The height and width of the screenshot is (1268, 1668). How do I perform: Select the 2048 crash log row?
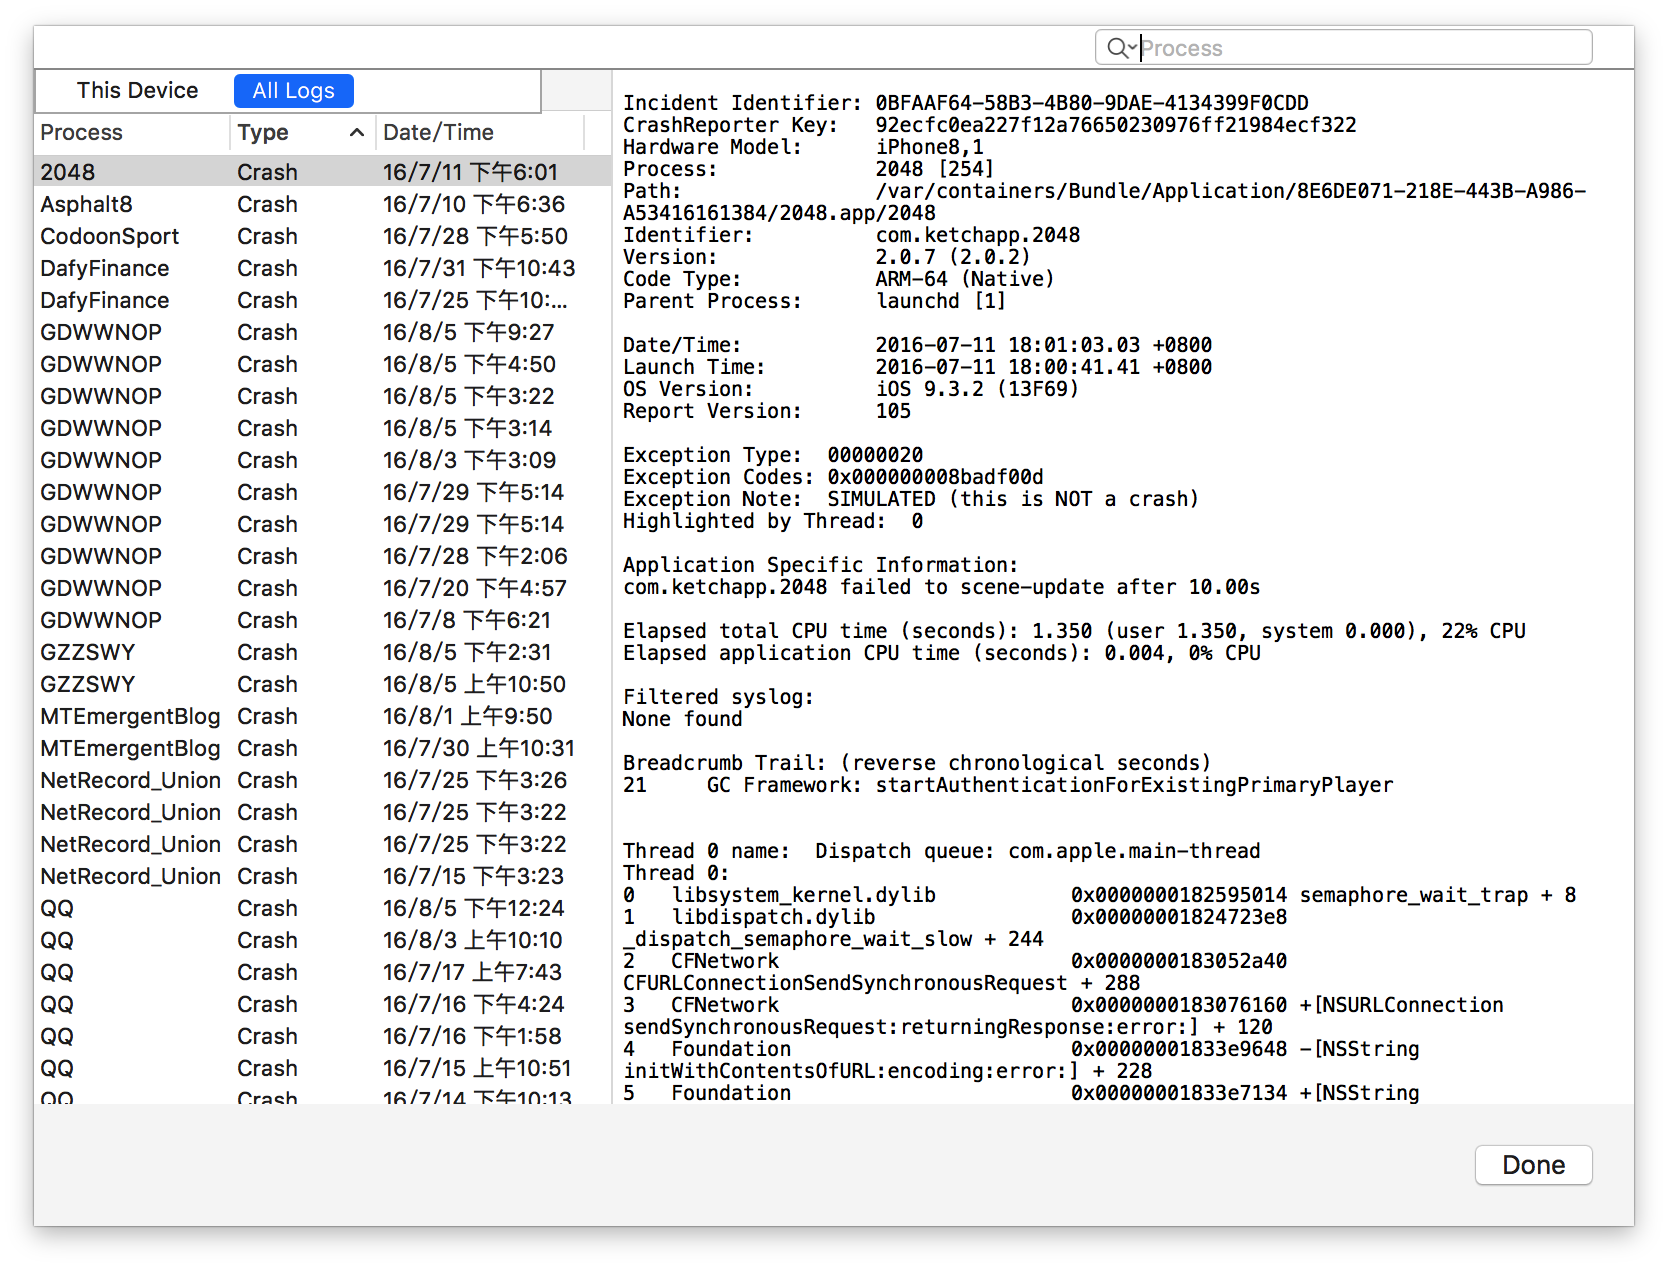(x=322, y=172)
